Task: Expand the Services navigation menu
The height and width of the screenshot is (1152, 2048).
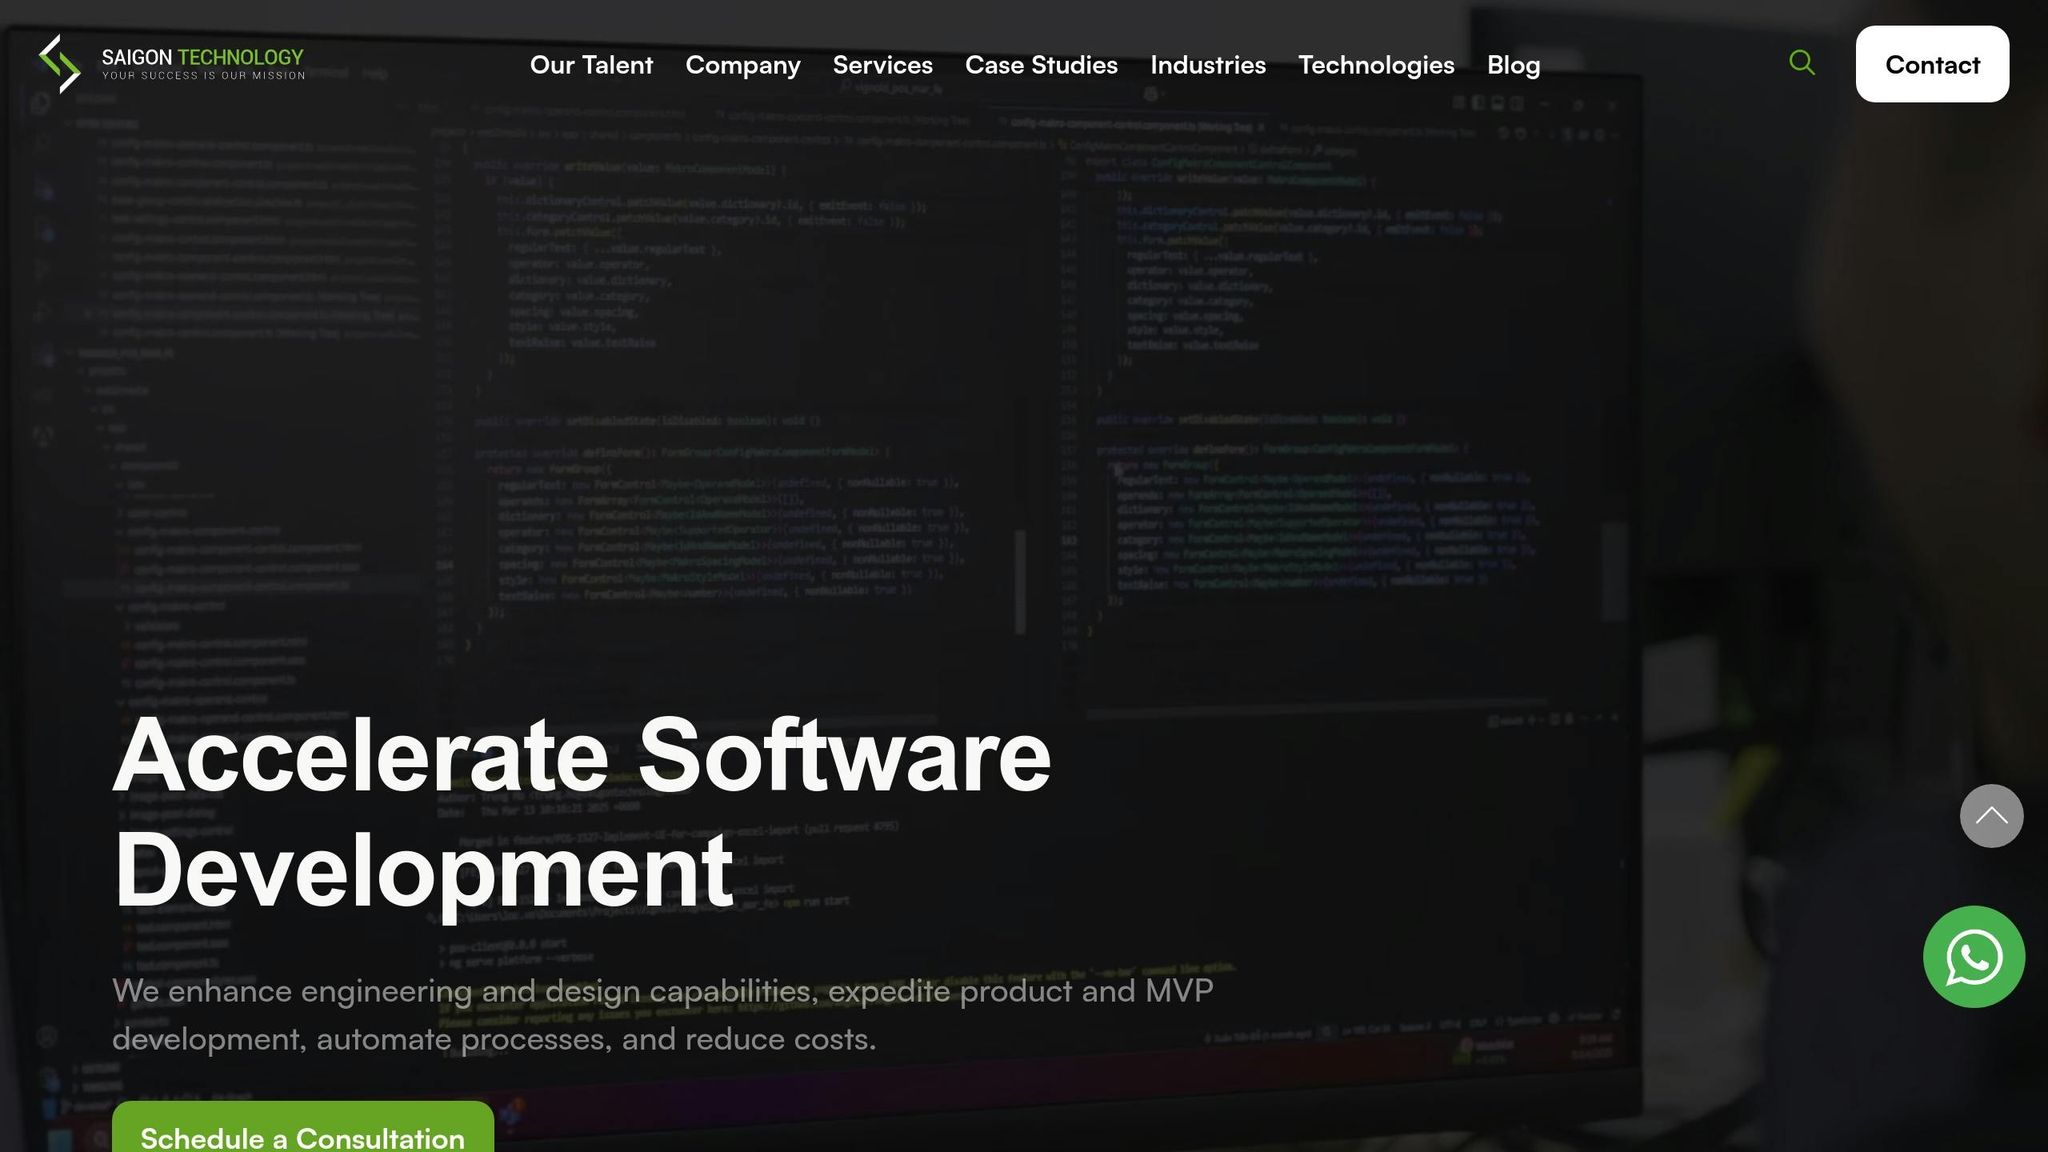Action: tap(882, 65)
